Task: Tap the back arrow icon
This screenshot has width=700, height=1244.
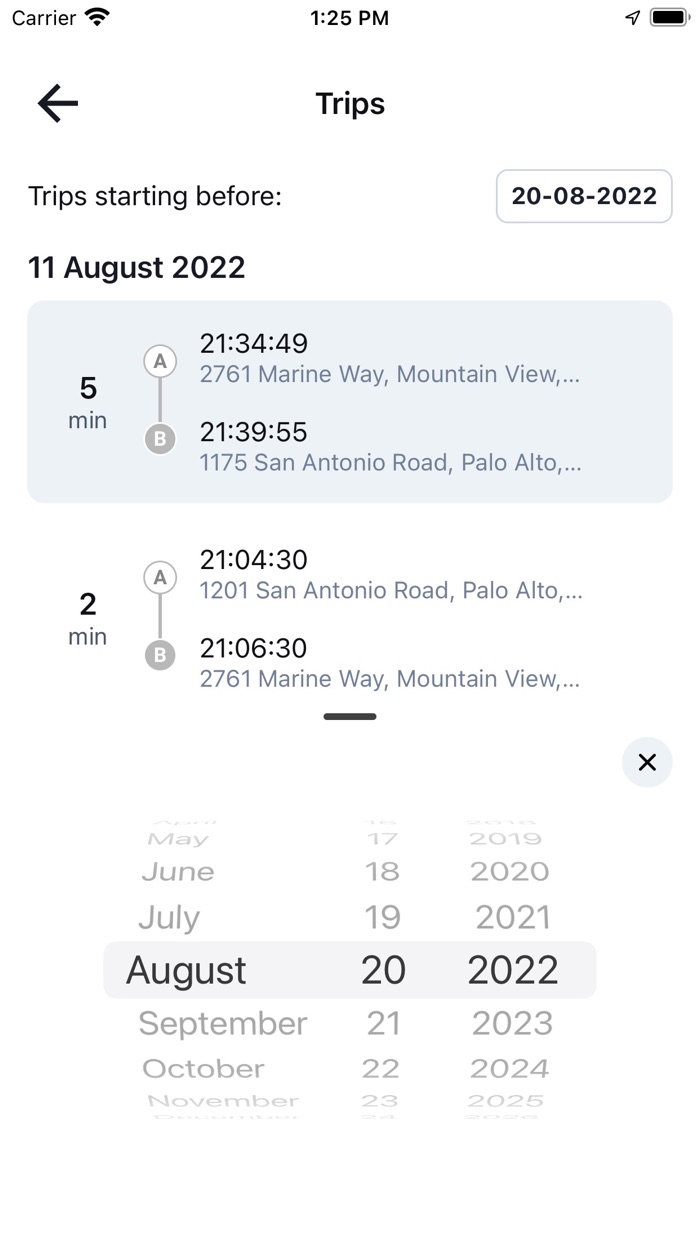Action: [58, 103]
